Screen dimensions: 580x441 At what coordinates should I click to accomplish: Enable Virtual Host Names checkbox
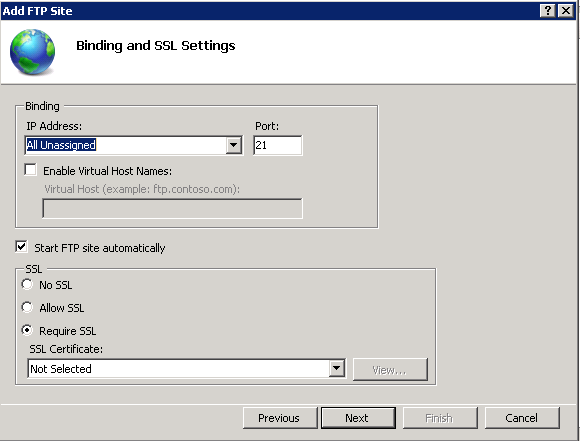coord(30,170)
